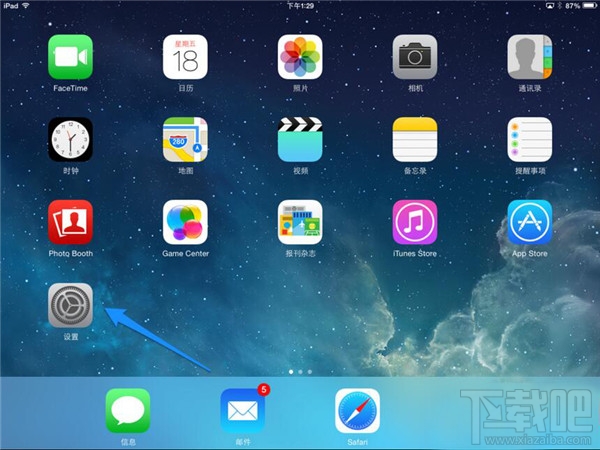This screenshot has height=450, width=600.
Task: Tap the 87% battery percentage text
Action: tap(572, 6)
